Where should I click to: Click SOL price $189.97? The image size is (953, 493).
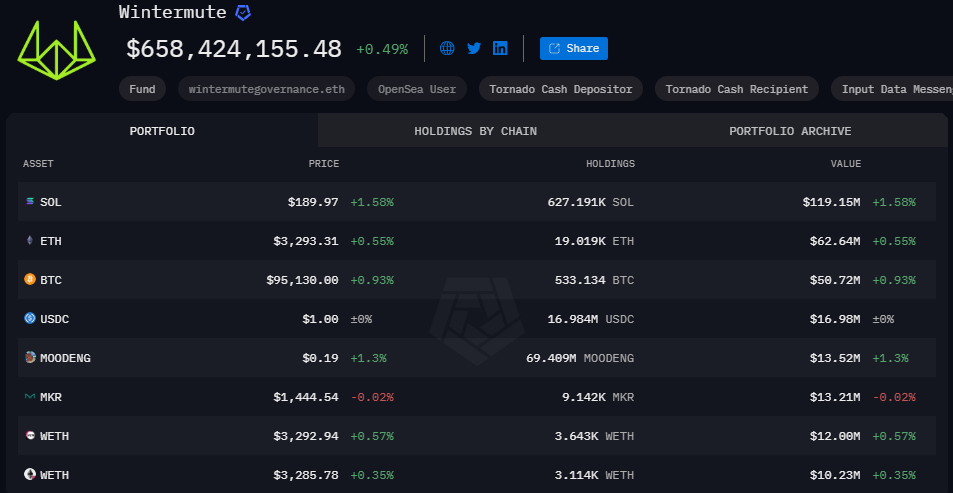point(313,202)
